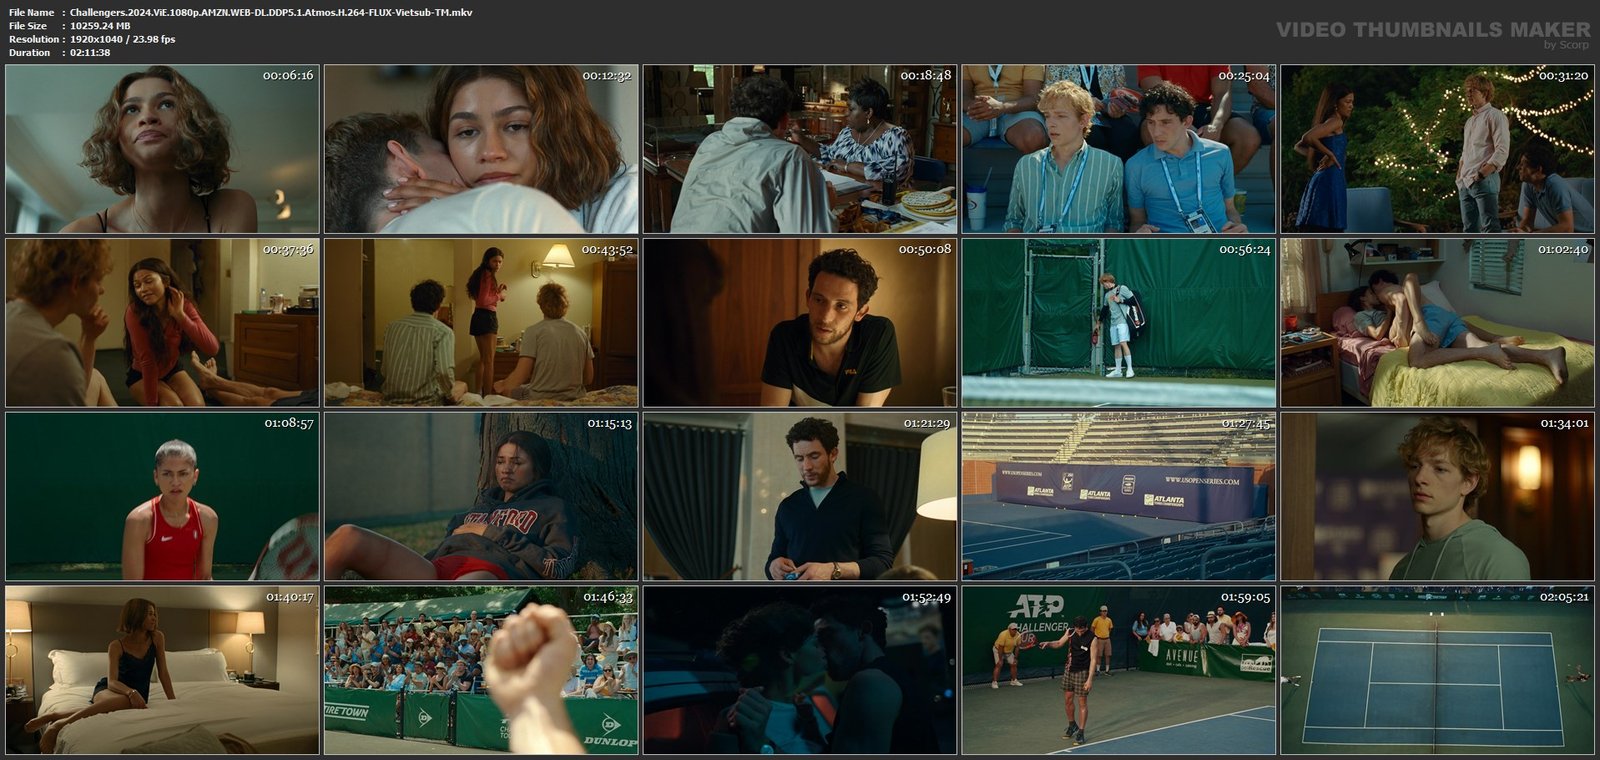Screen dimensions: 1600x760
Task: Click the Duration label
Action: 29,52
